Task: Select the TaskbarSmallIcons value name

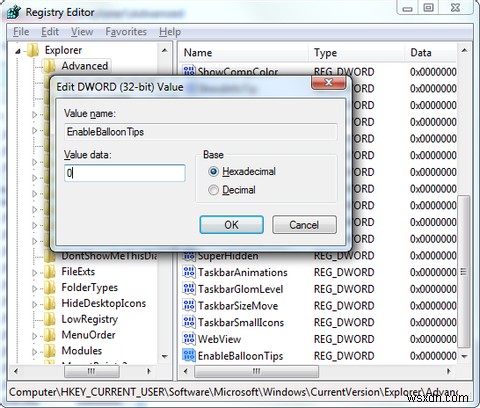Action: pyautogui.click(x=241, y=322)
